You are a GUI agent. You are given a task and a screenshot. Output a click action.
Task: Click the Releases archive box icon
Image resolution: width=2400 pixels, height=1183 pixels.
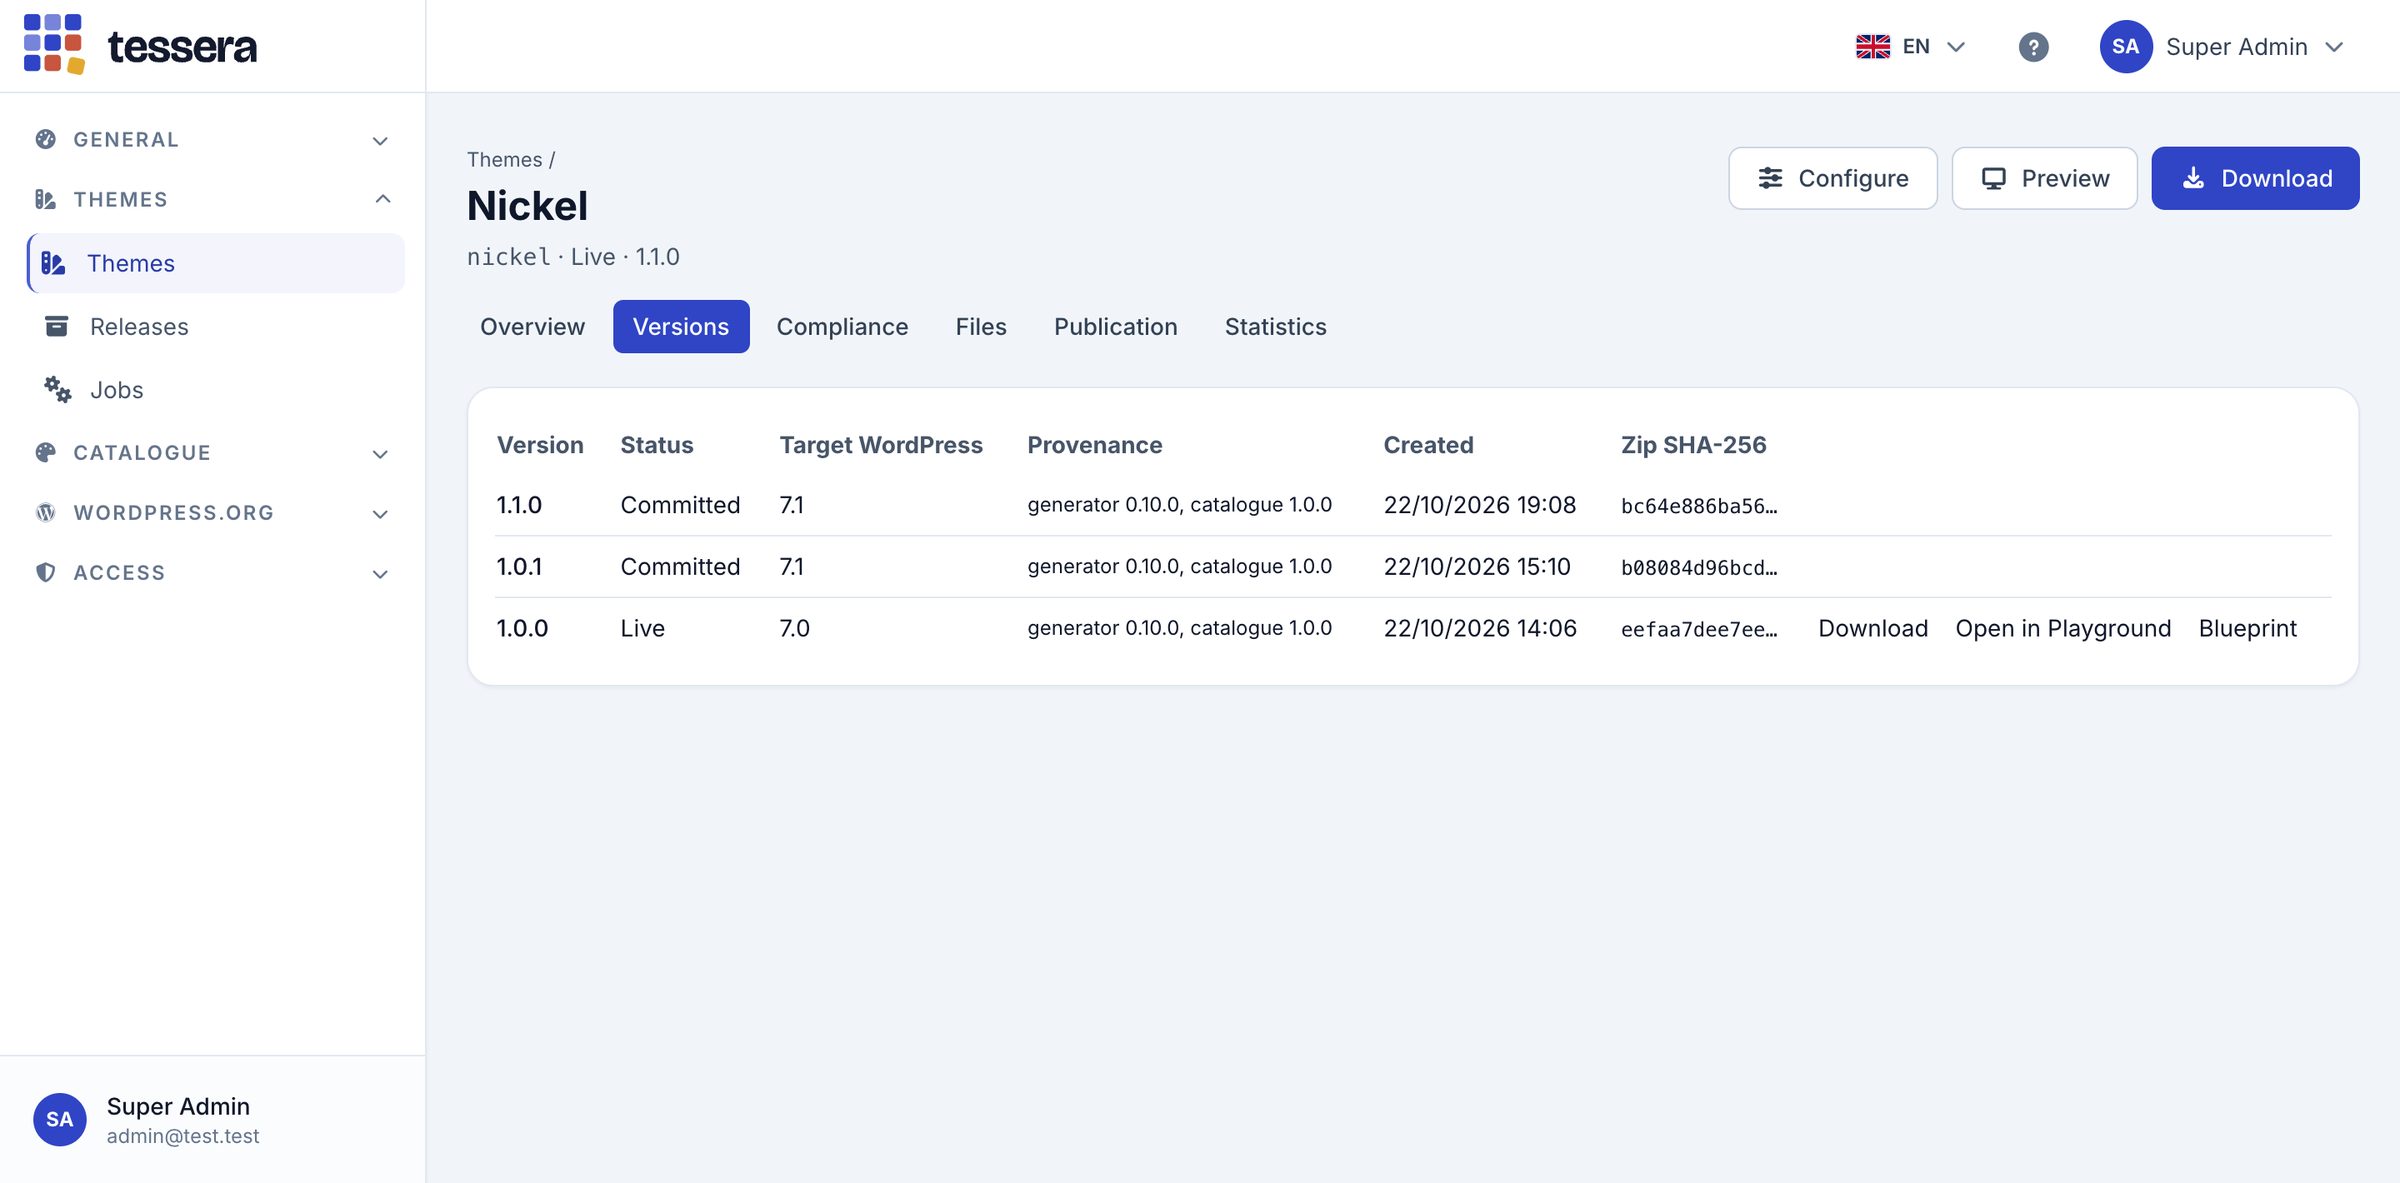pyautogui.click(x=57, y=326)
